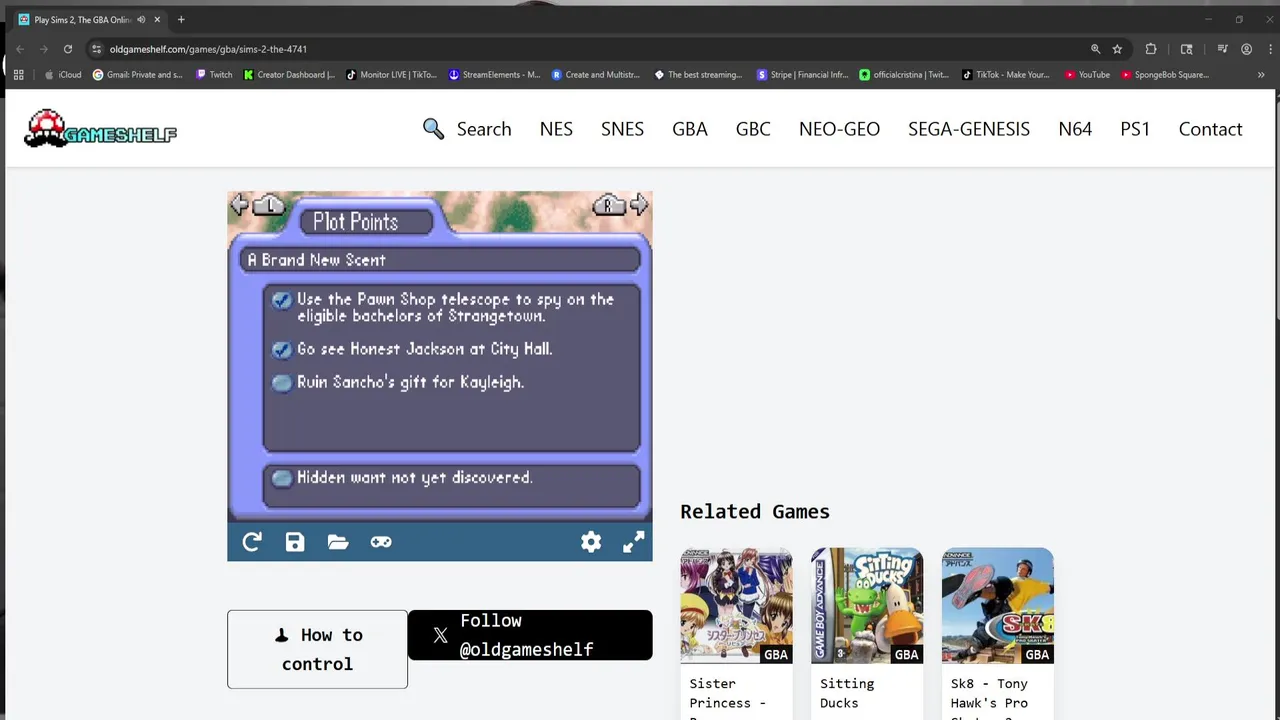View site information icon left of the URL

click(x=97, y=49)
